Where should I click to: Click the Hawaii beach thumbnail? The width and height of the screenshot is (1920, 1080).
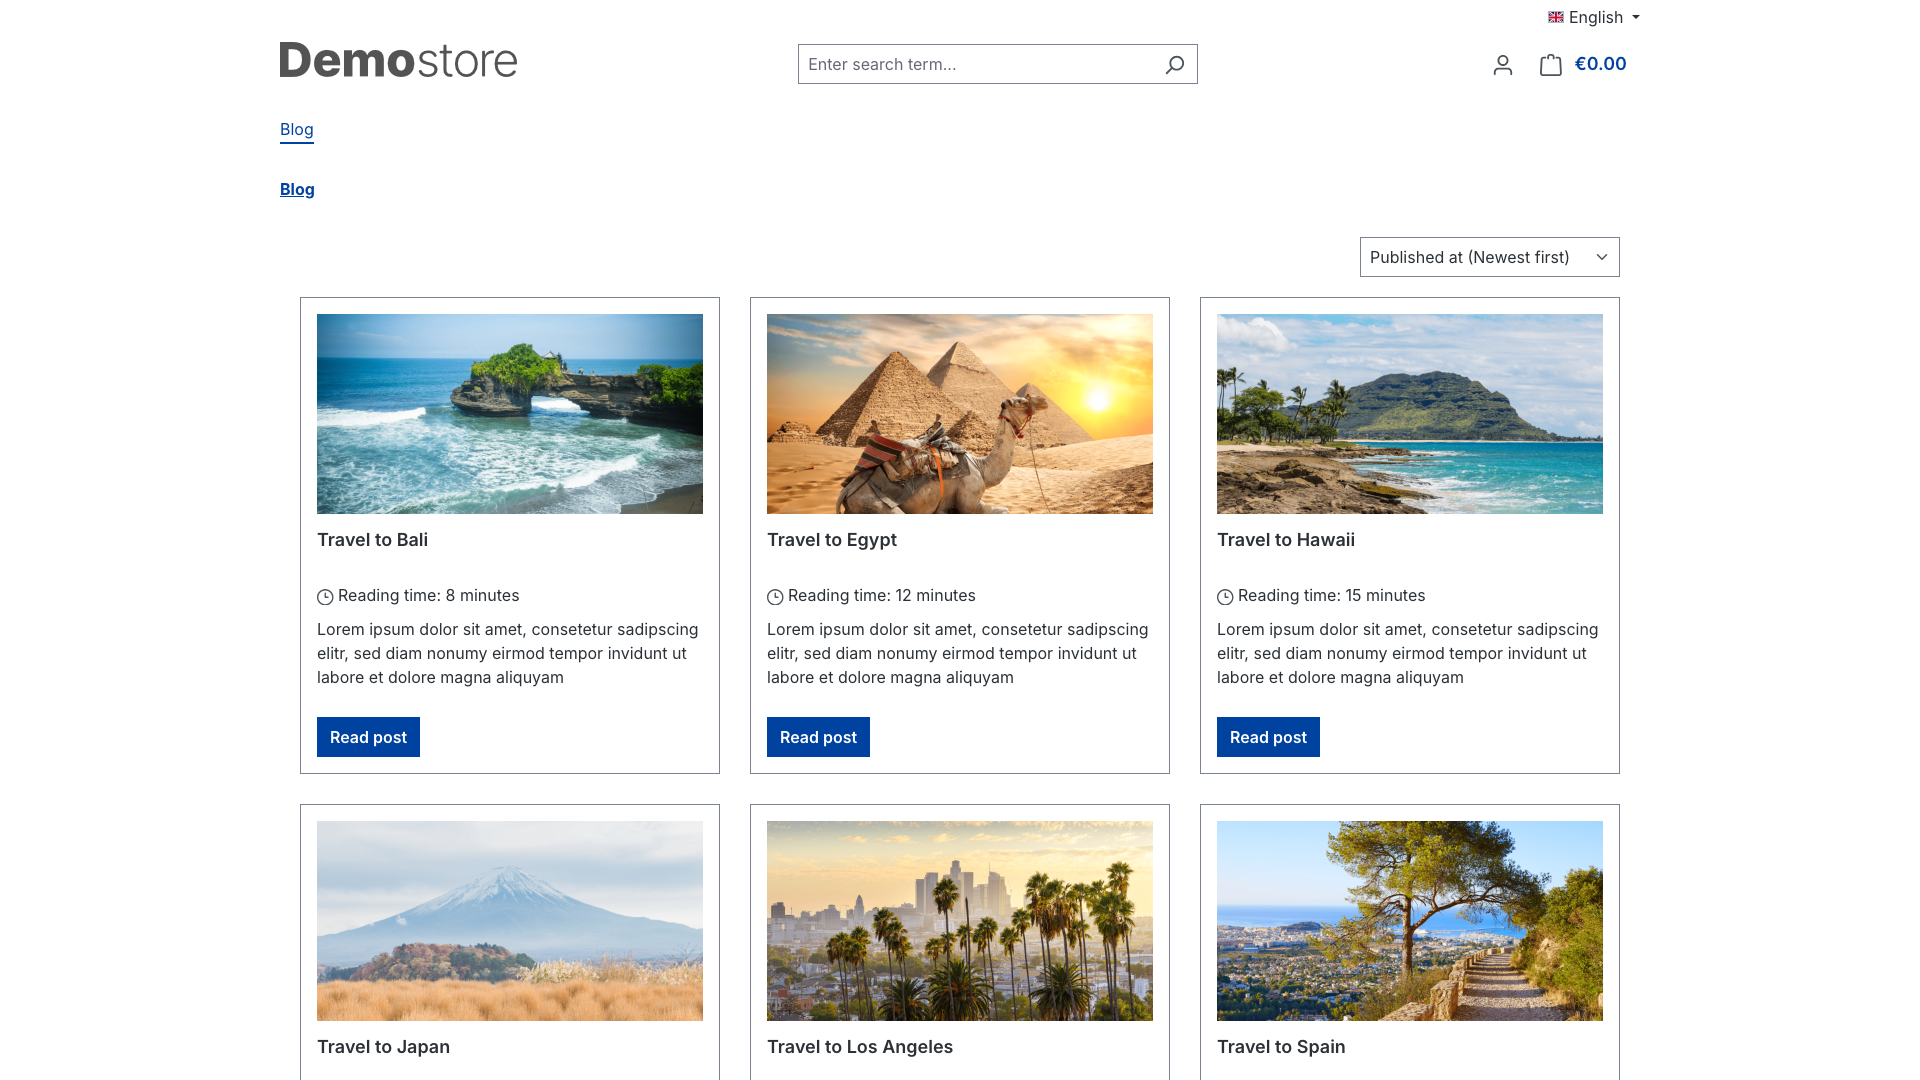tap(1410, 414)
